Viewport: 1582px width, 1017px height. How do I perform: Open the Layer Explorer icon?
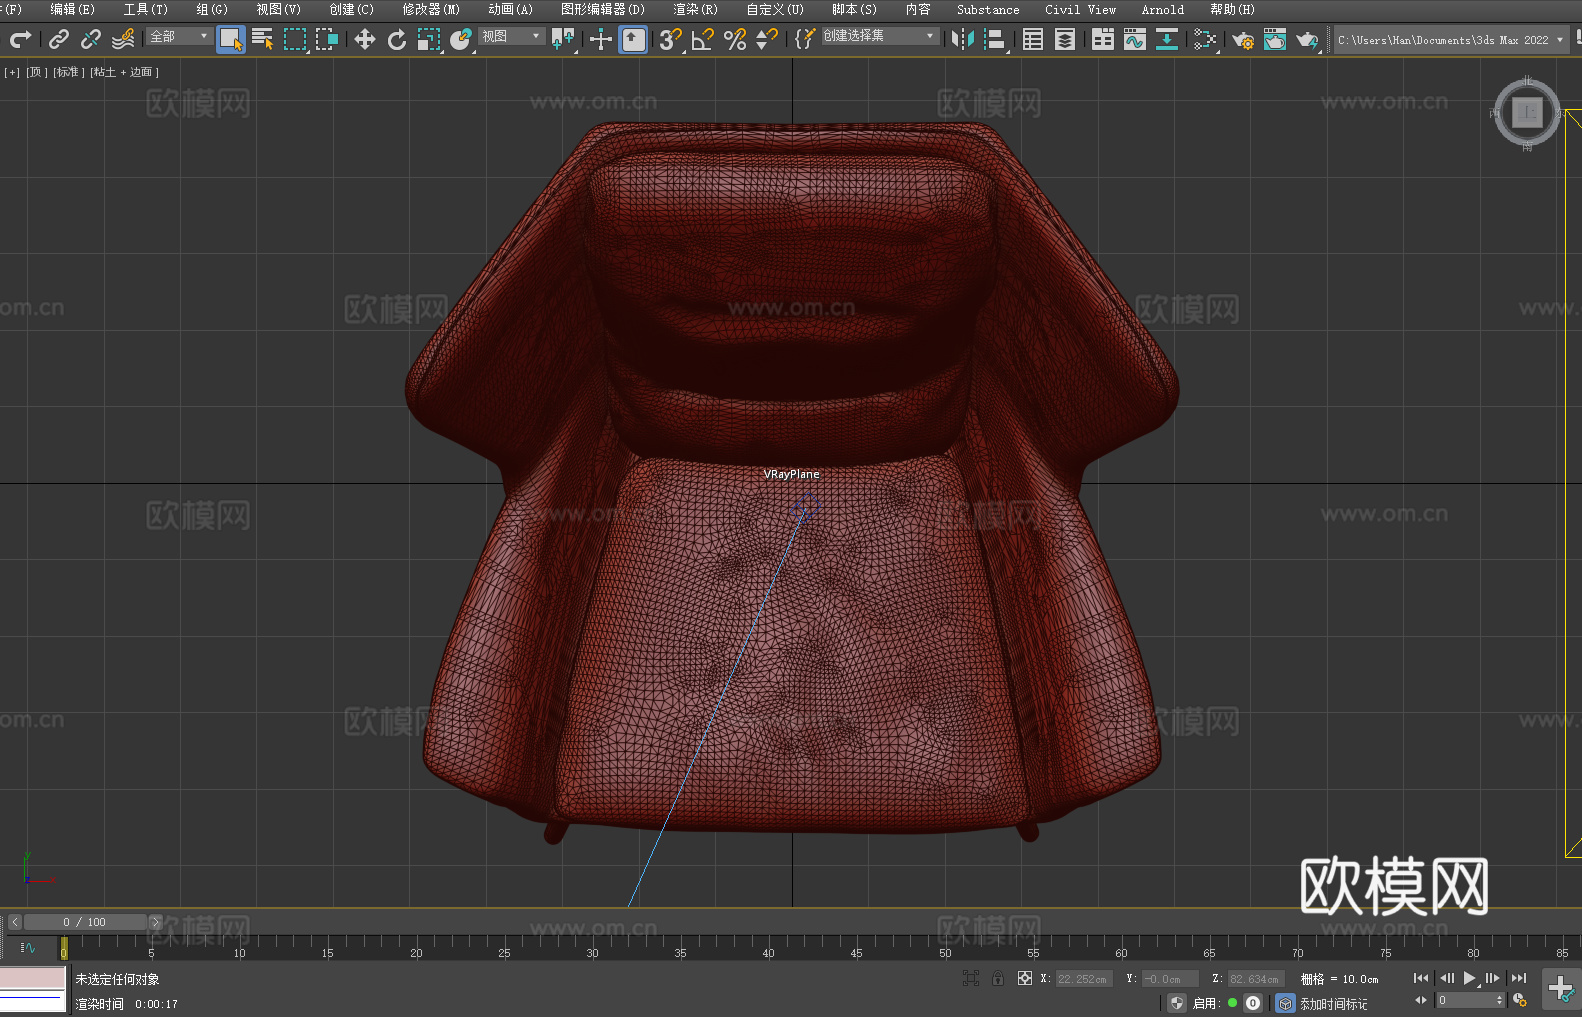click(x=1065, y=39)
